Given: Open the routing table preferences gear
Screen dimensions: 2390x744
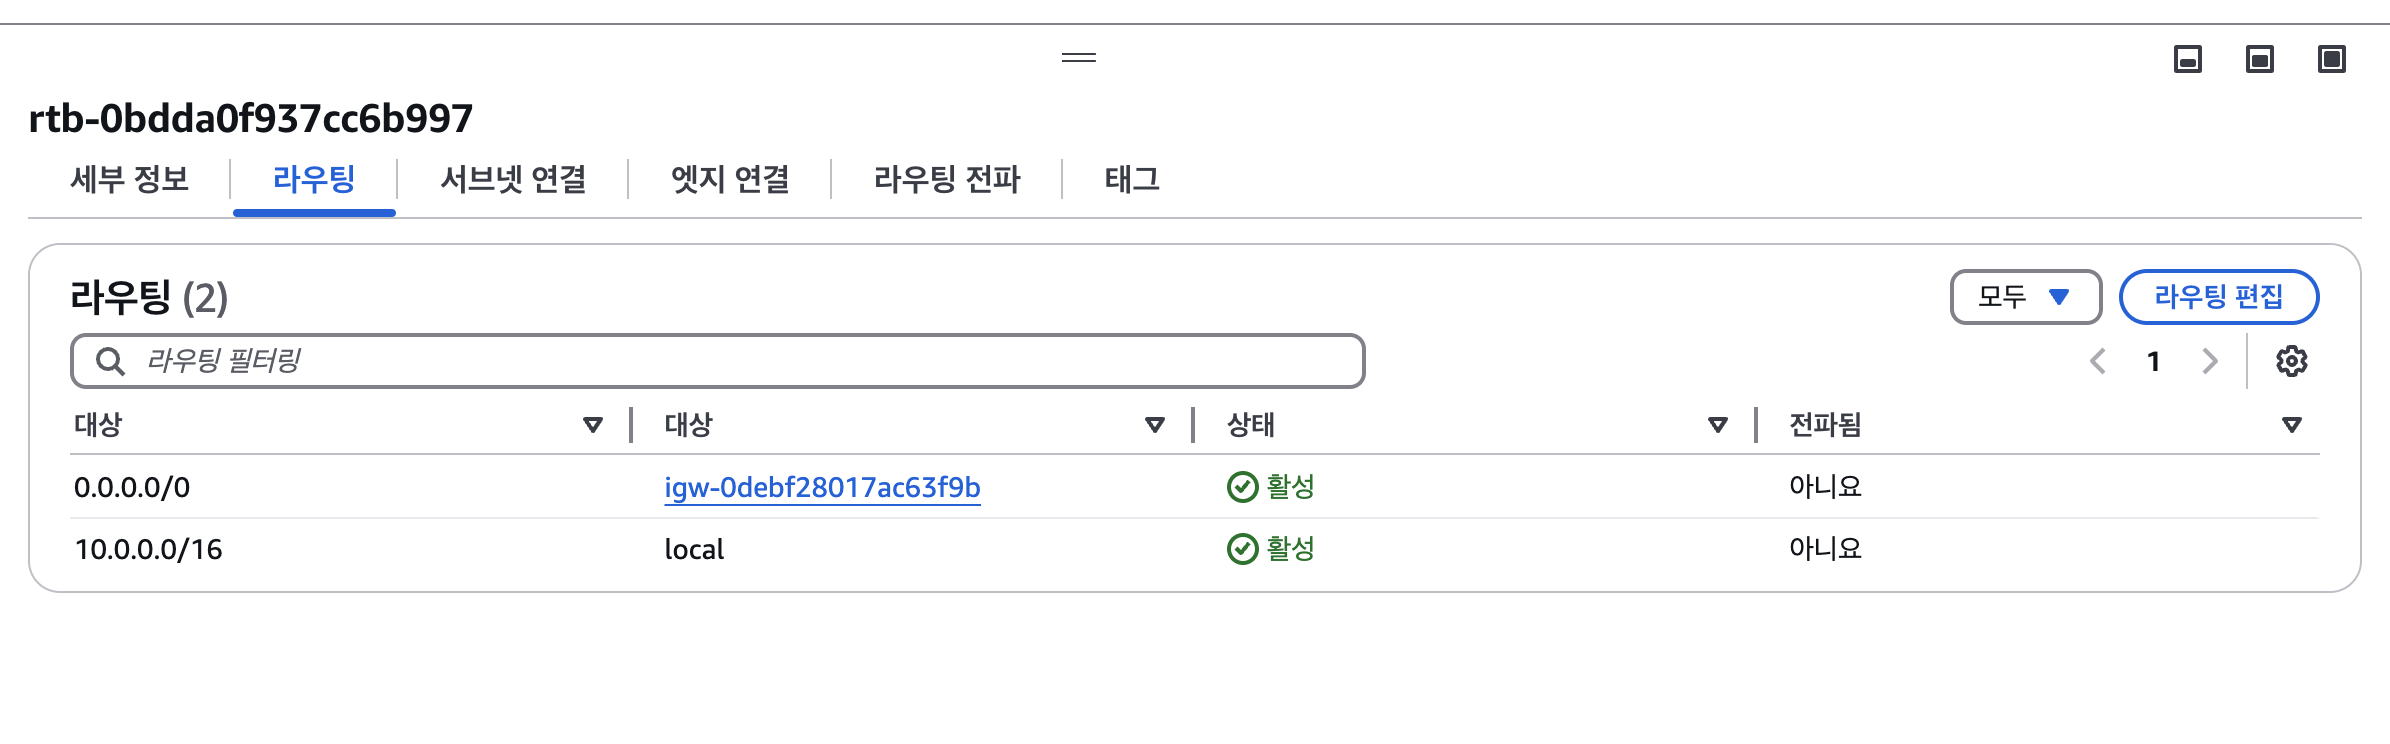Looking at the screenshot, I should 2292,361.
